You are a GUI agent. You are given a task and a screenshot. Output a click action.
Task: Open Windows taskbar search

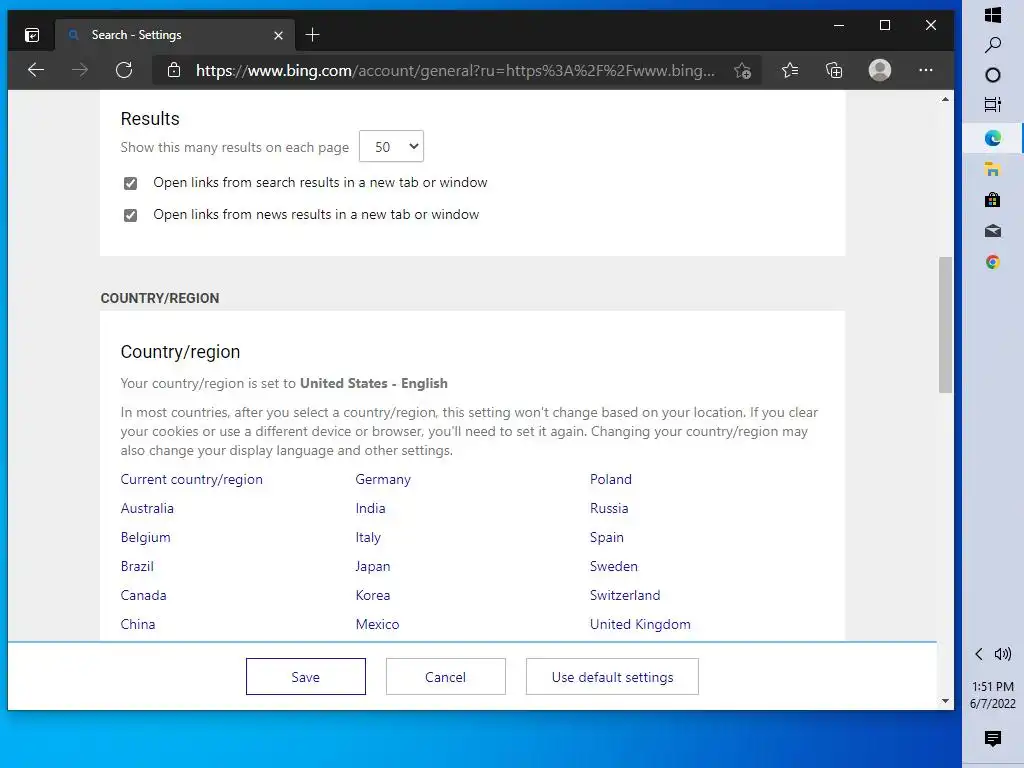point(993,44)
